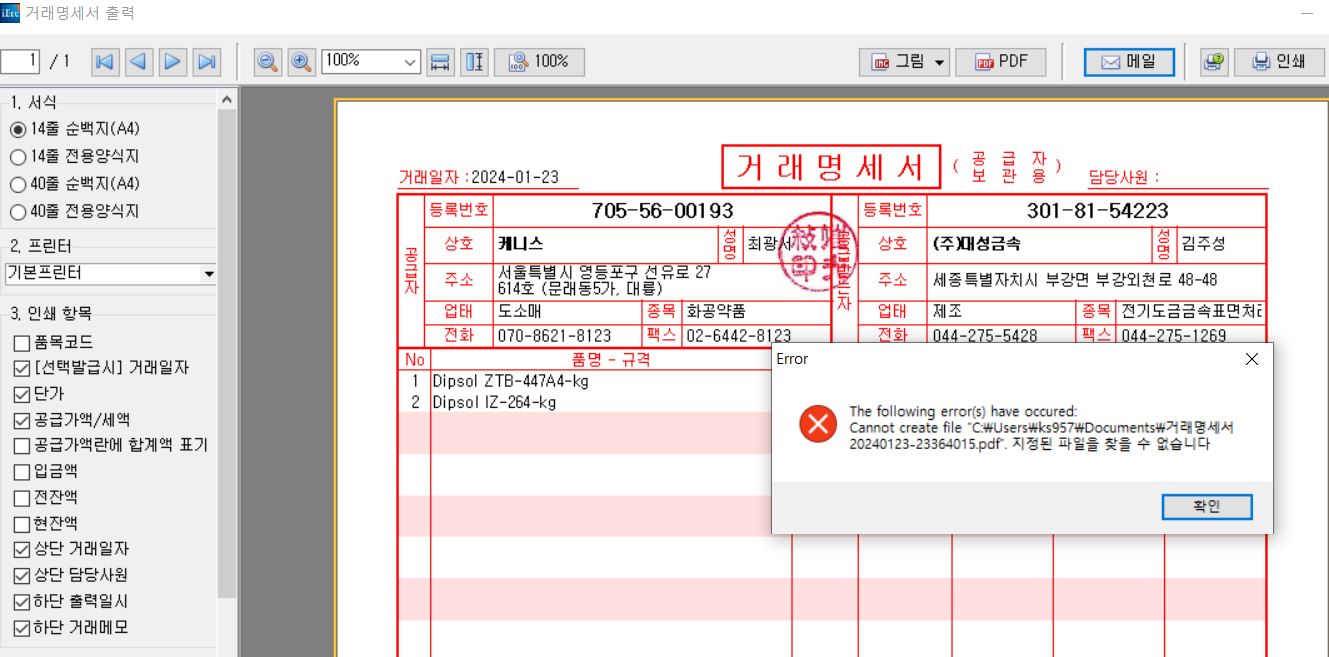This screenshot has height=657, width=1329.
Task: Open the 그림 image export dropdown
Action: tap(939, 62)
